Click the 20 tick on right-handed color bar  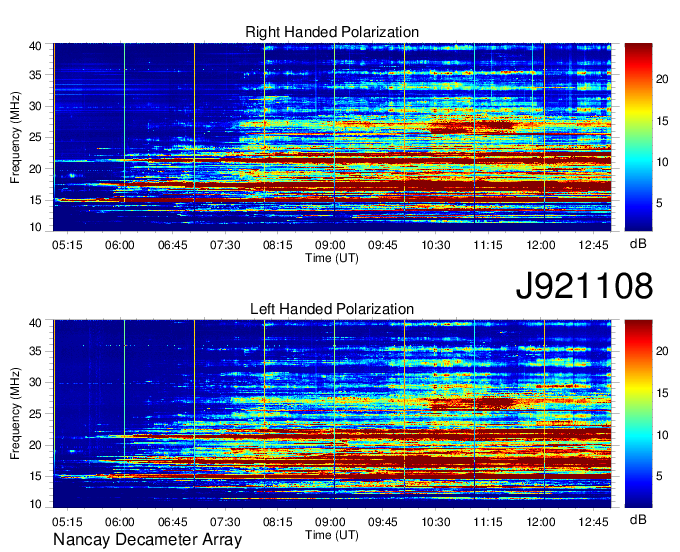click(662, 79)
